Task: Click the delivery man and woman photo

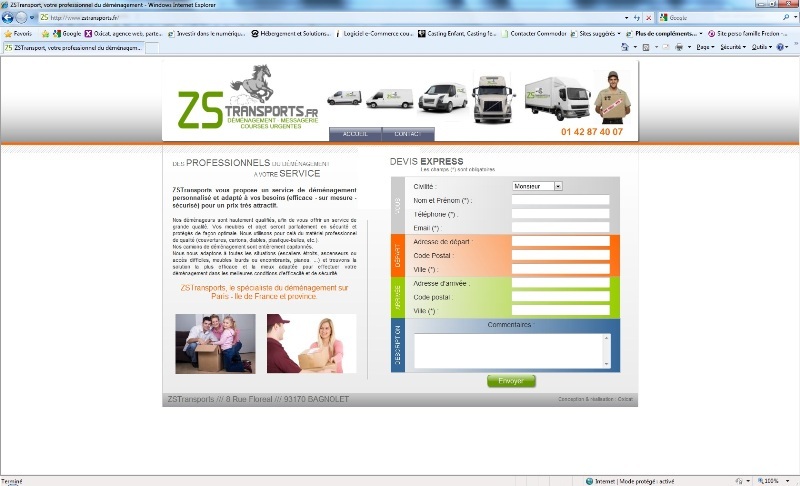Action: click(x=311, y=344)
